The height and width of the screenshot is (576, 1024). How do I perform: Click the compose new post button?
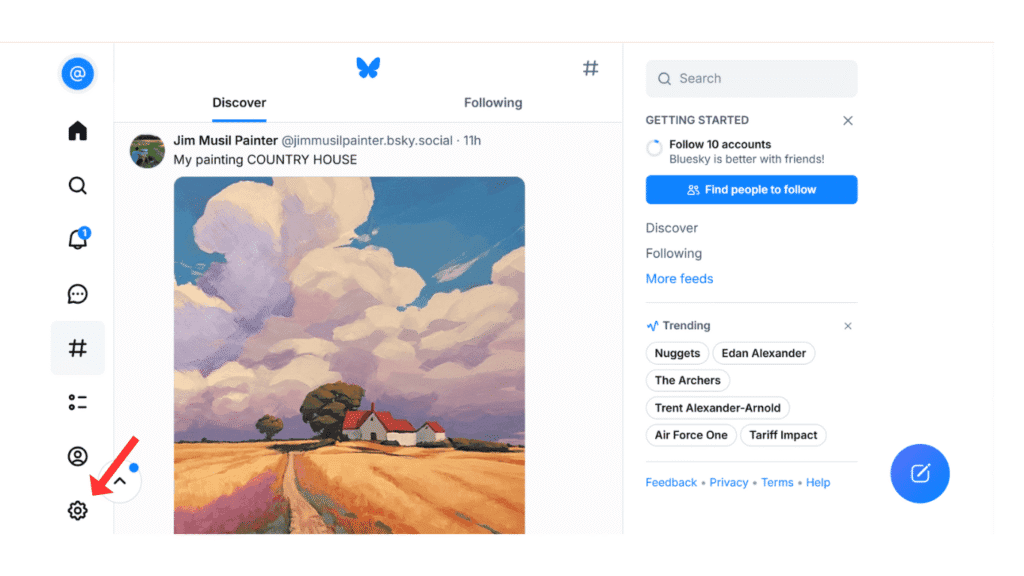click(920, 473)
